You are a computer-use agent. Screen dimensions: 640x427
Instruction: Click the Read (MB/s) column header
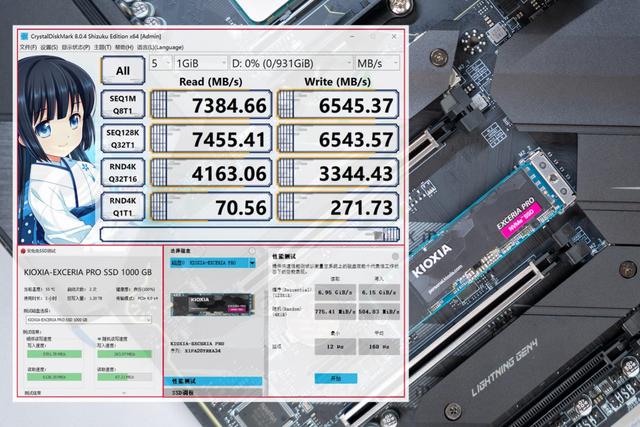tap(211, 82)
